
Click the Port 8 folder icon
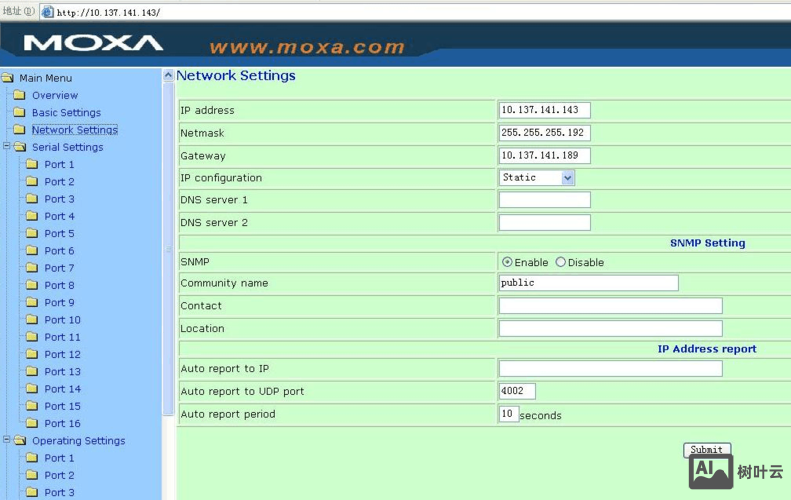tap(32, 285)
